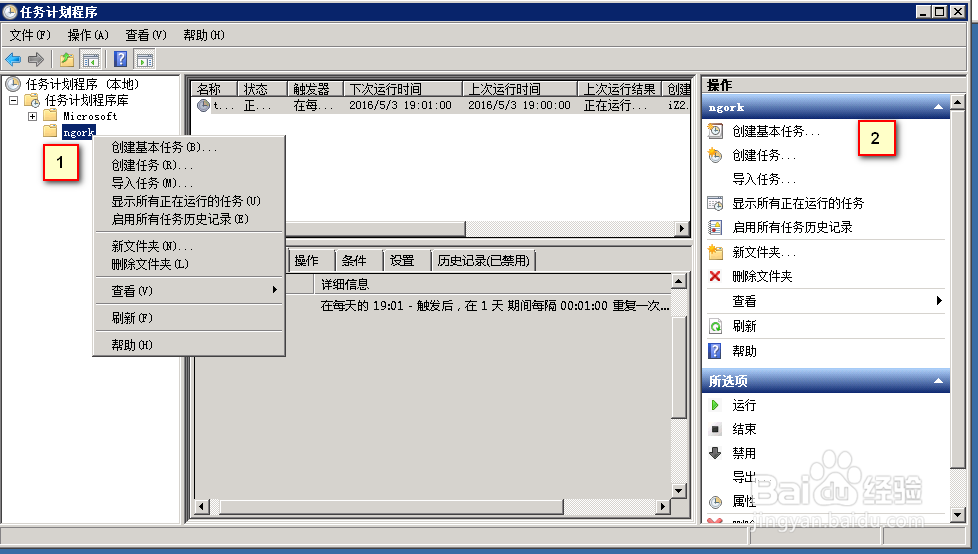Image resolution: width=978 pixels, height=554 pixels.
Task: Click 导入任务 in Actions pane
Action: tap(764, 180)
